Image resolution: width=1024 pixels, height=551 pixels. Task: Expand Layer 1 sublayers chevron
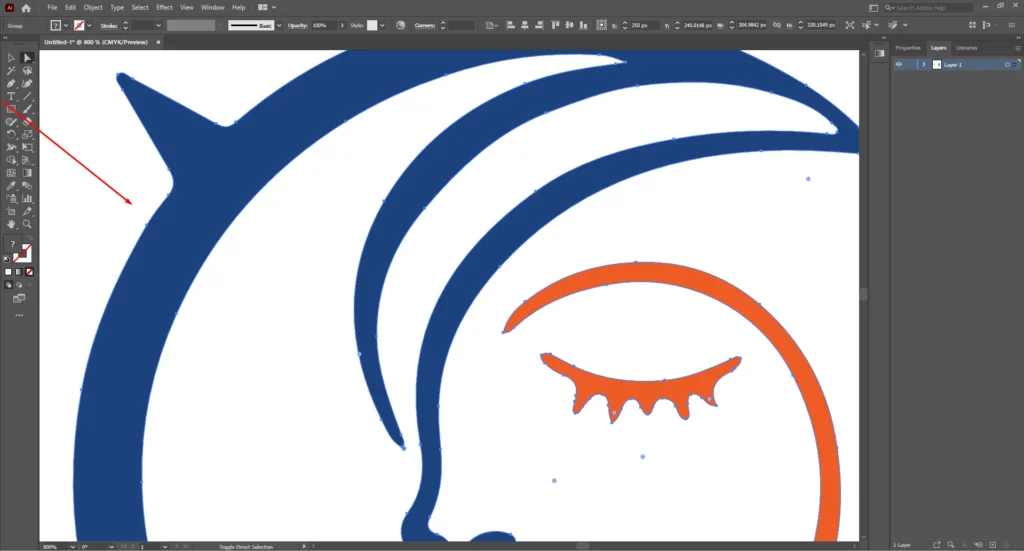point(923,65)
